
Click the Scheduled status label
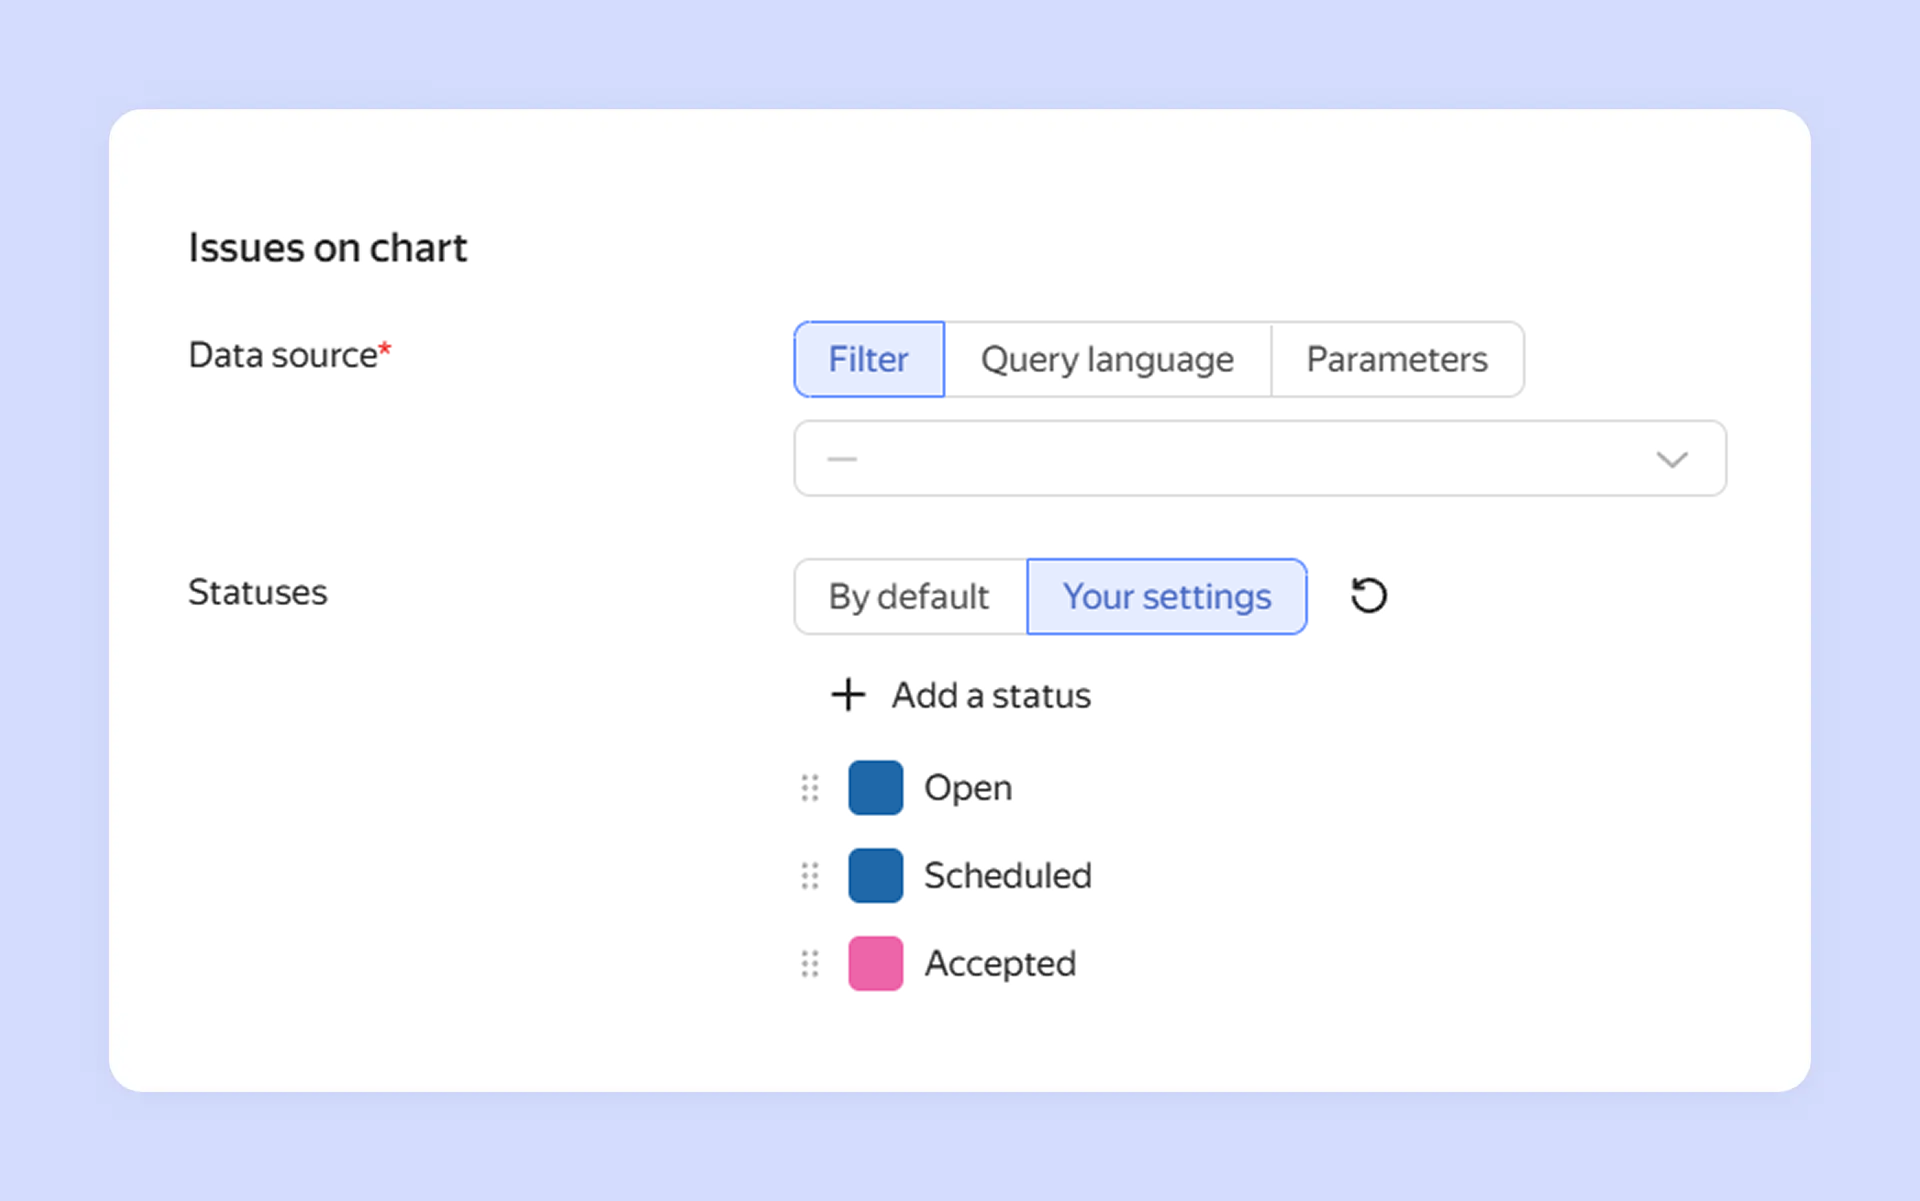coord(1007,876)
